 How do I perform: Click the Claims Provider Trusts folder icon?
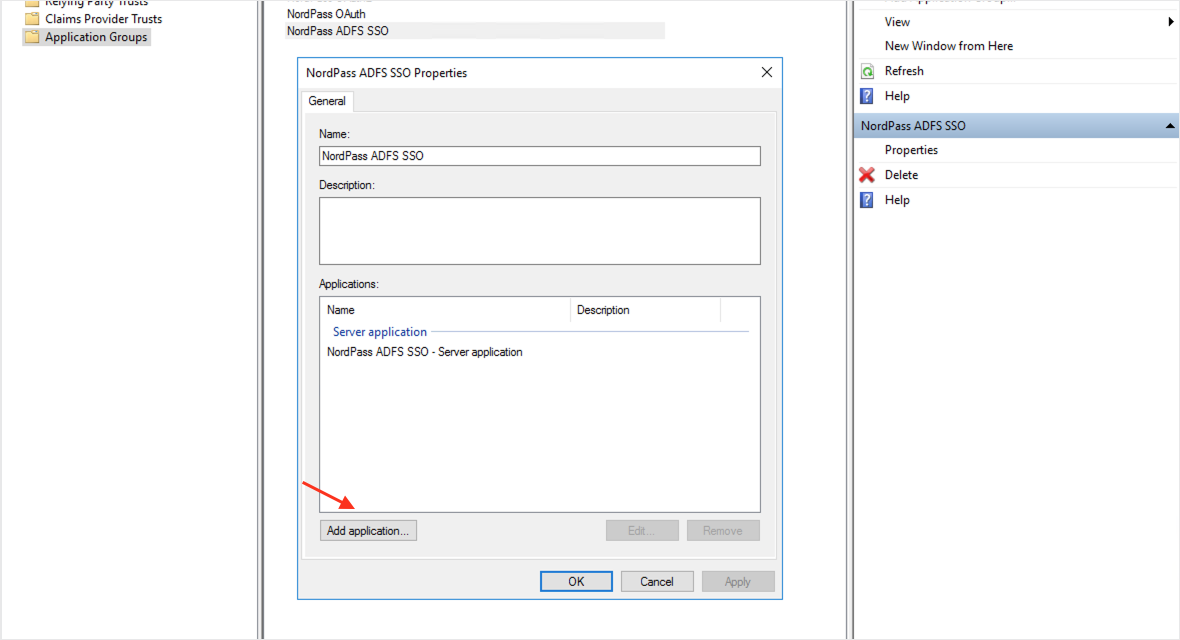click(x=32, y=19)
